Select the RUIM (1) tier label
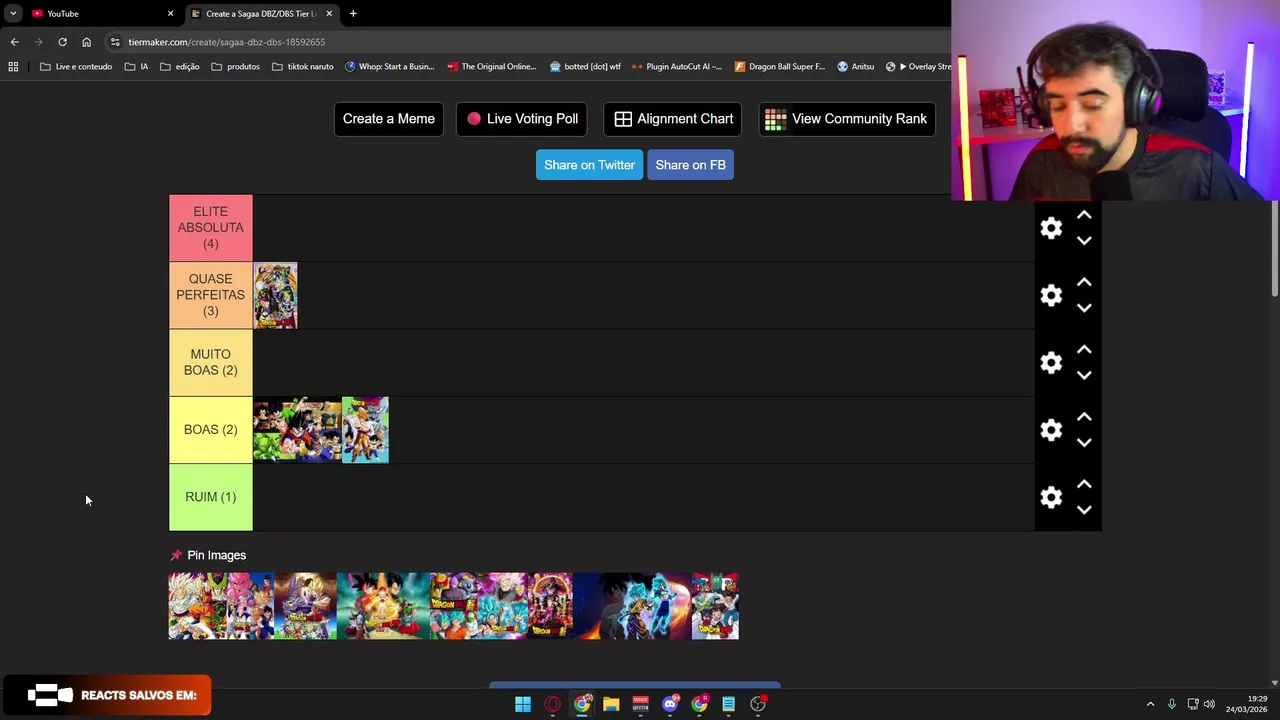 211,497
